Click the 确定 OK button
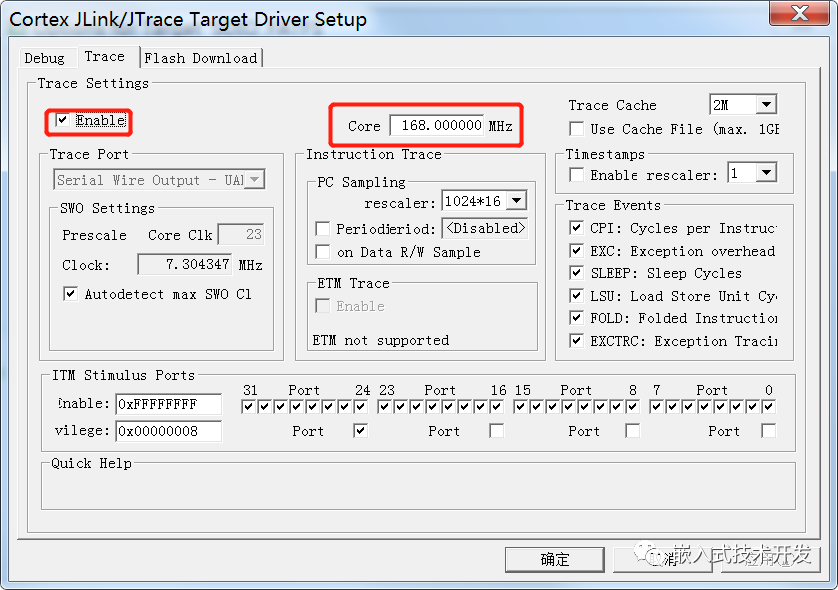The image size is (838, 590). pyautogui.click(x=555, y=560)
